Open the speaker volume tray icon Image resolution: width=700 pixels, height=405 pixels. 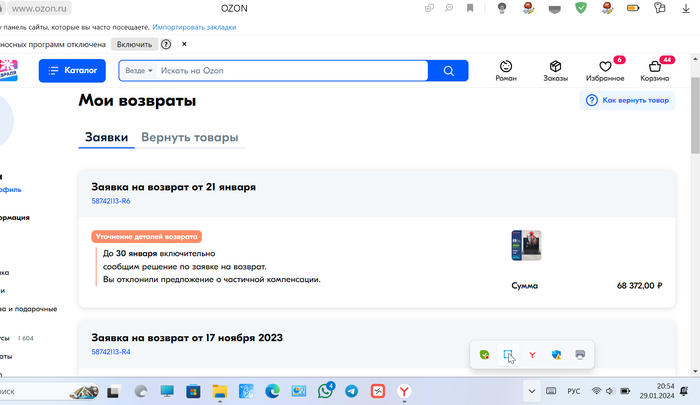[x=610, y=391]
